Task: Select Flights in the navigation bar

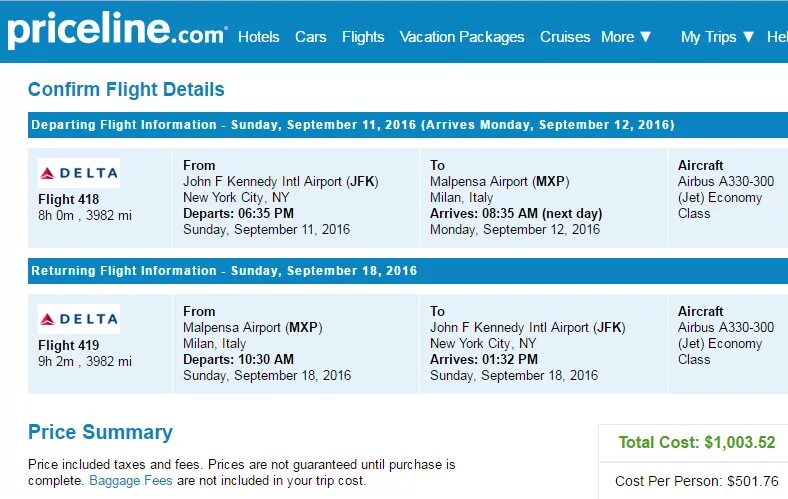Action: 363,37
